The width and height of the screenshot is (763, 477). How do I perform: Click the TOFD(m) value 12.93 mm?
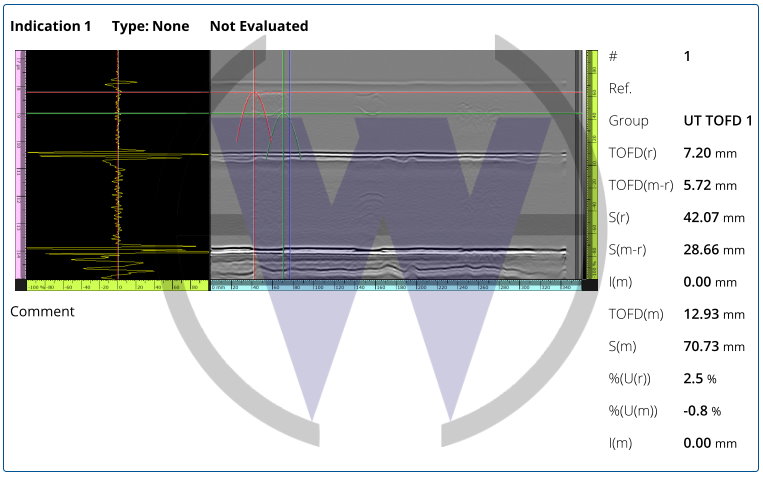tap(714, 314)
